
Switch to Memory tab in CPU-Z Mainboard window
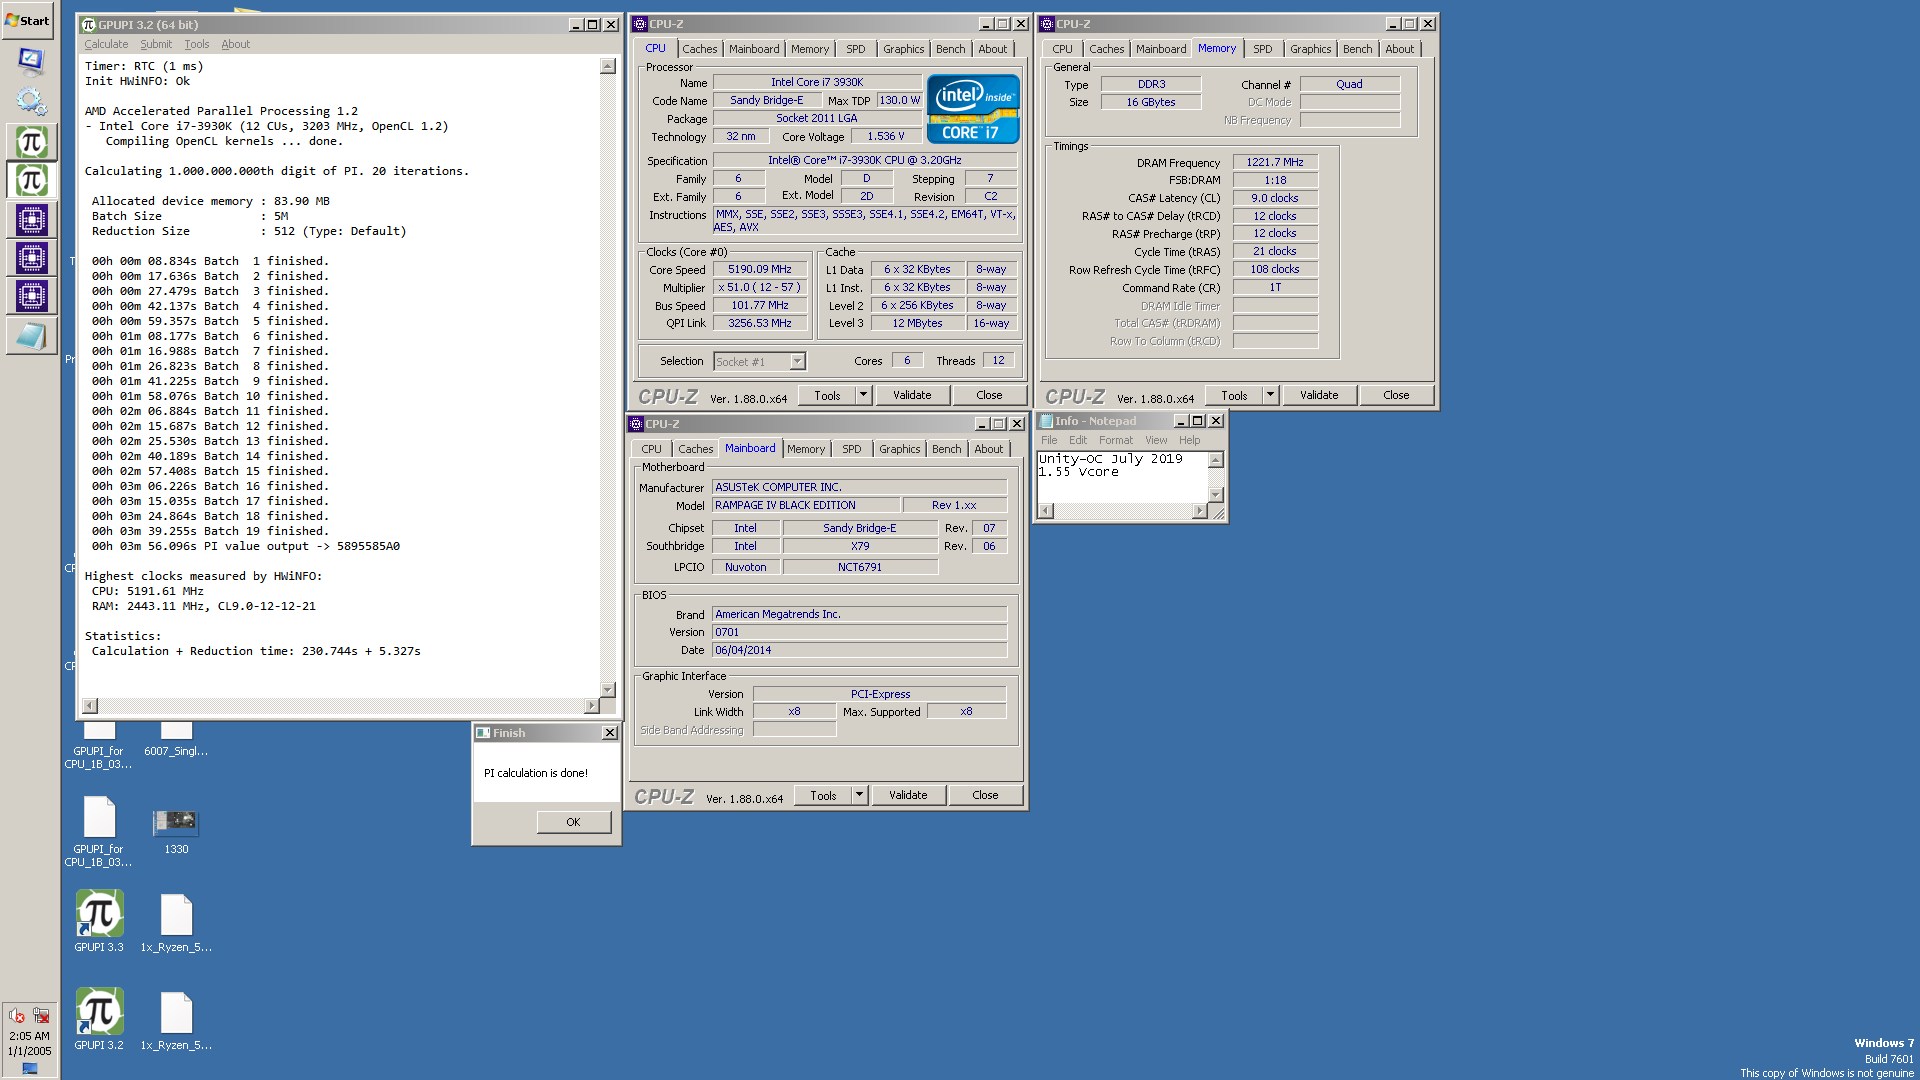point(806,449)
